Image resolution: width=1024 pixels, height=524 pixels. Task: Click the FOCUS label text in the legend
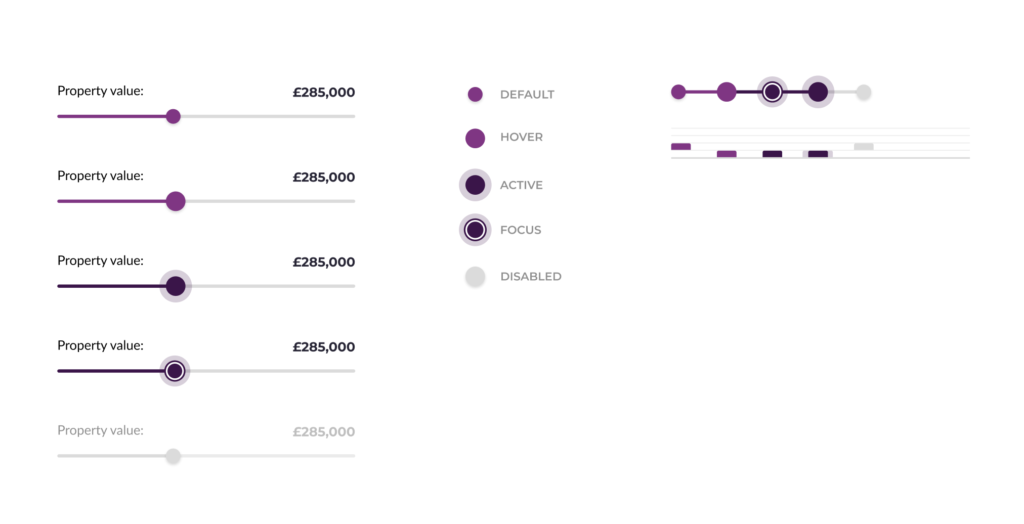point(520,230)
